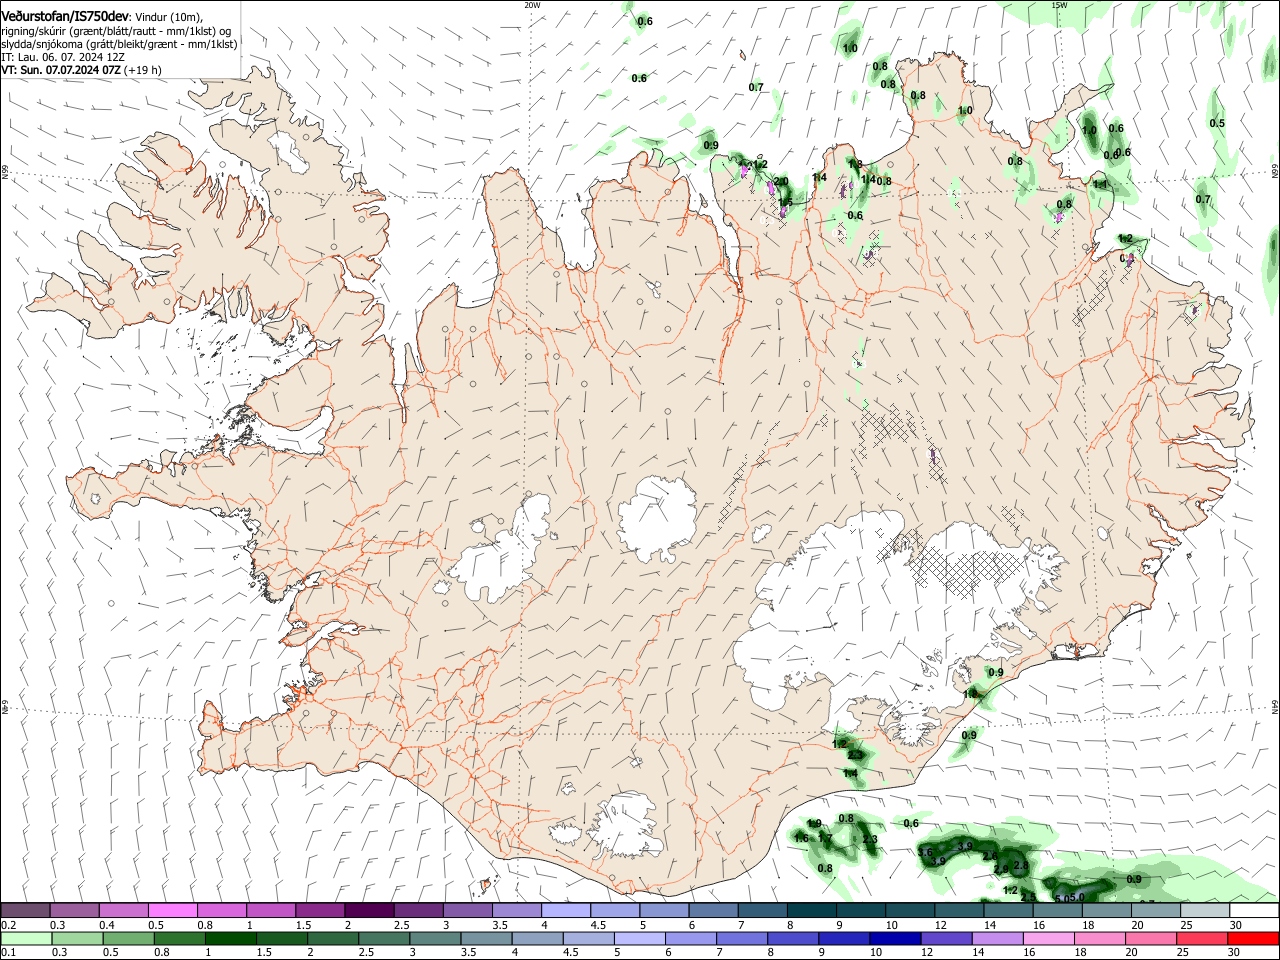This screenshot has width=1280, height=960.
Task: Click the 0.5 rainfall value over the northeast sea
Action: (x=1217, y=123)
